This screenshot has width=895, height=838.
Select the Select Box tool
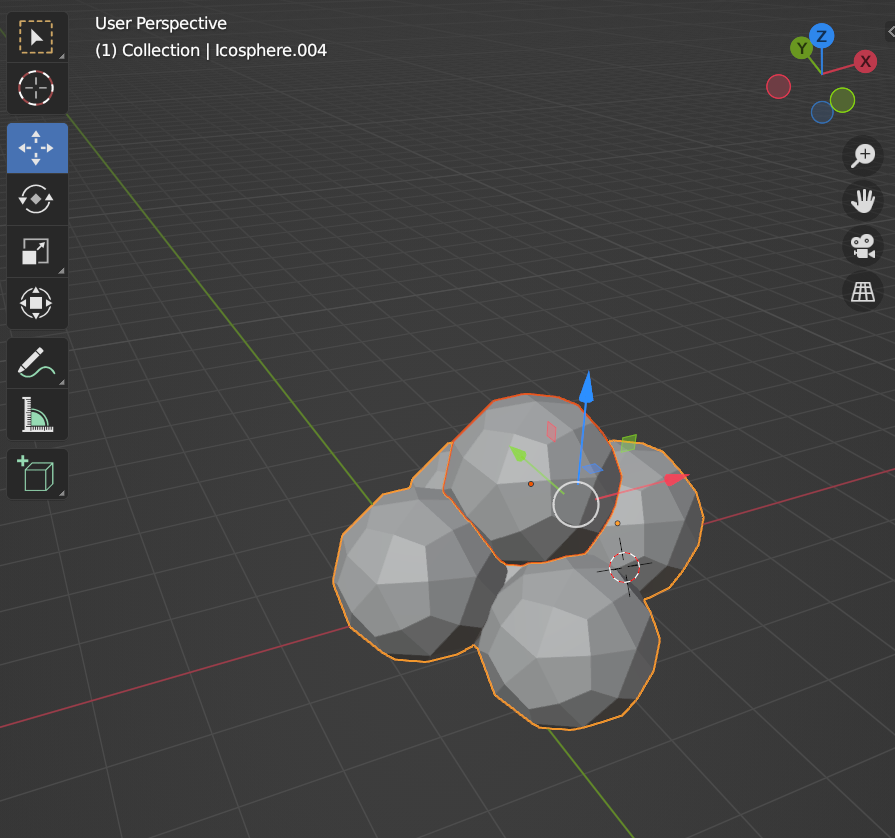[x=37, y=38]
